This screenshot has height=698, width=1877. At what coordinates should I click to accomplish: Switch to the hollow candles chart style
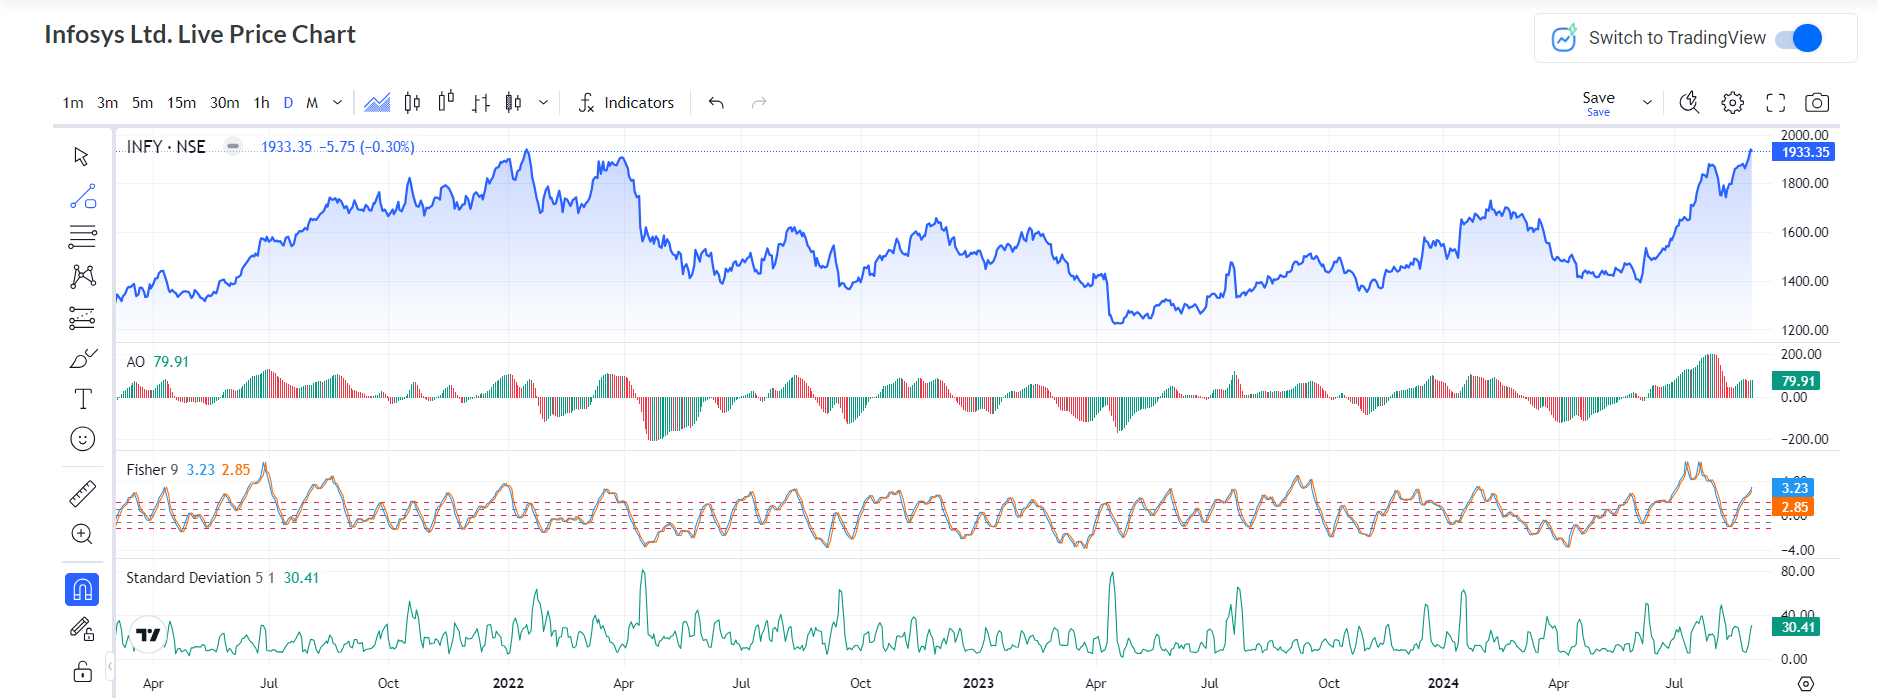tap(446, 102)
